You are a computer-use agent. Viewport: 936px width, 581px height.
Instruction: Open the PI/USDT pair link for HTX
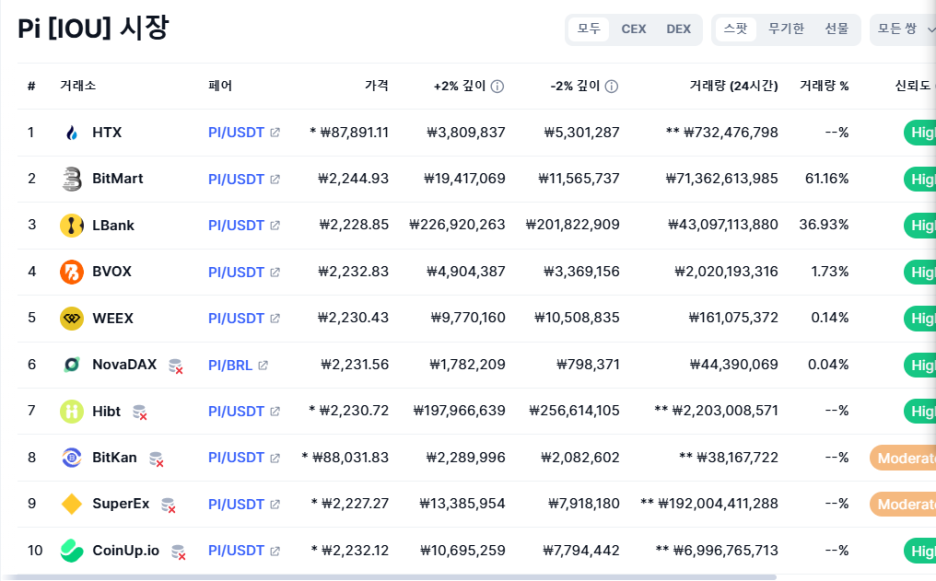pyautogui.click(x=236, y=133)
